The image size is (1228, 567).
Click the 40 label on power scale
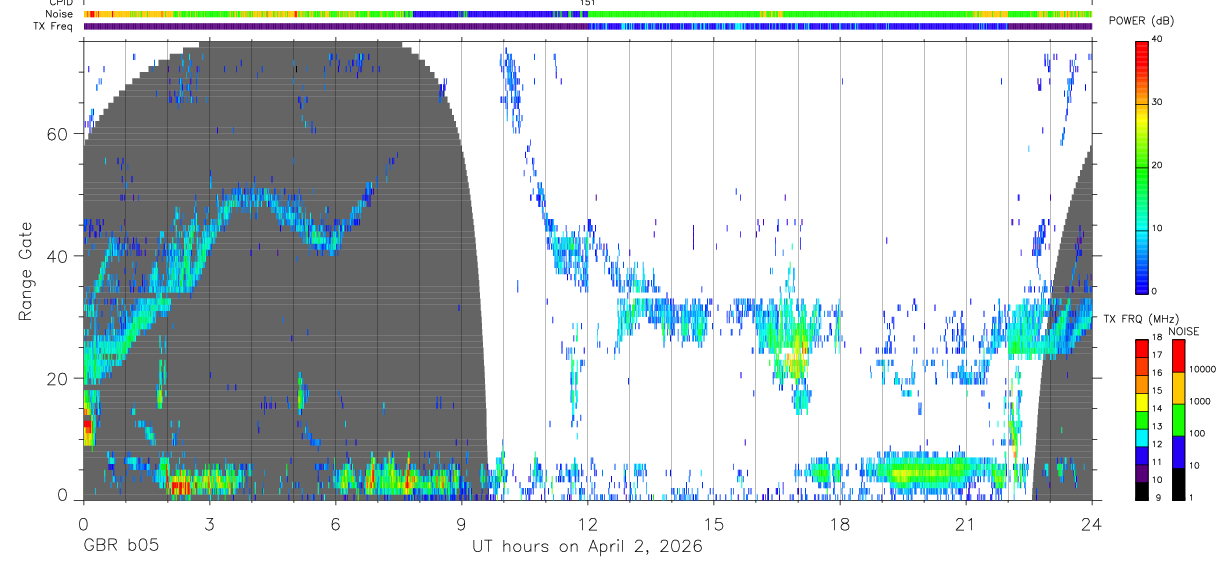coord(1158,39)
